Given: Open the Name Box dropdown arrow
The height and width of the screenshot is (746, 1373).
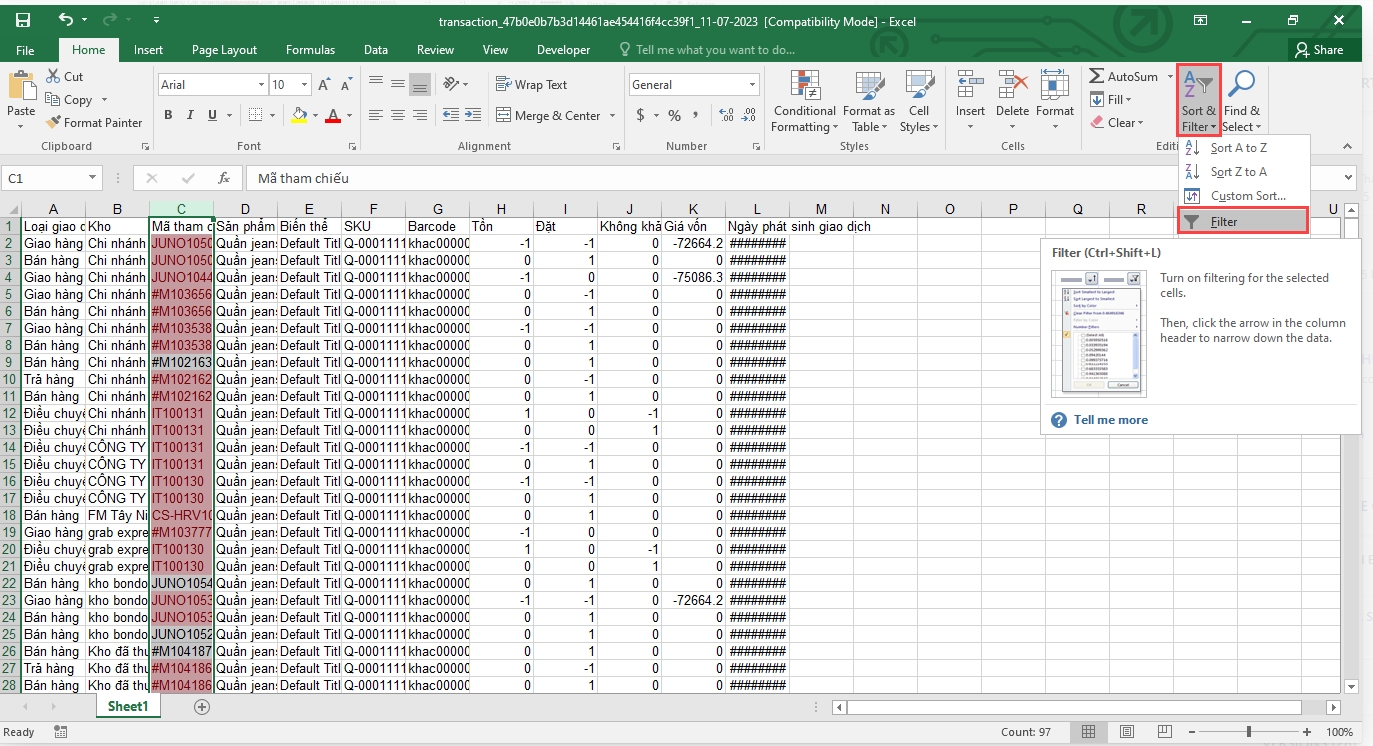Looking at the screenshot, I should [92, 179].
